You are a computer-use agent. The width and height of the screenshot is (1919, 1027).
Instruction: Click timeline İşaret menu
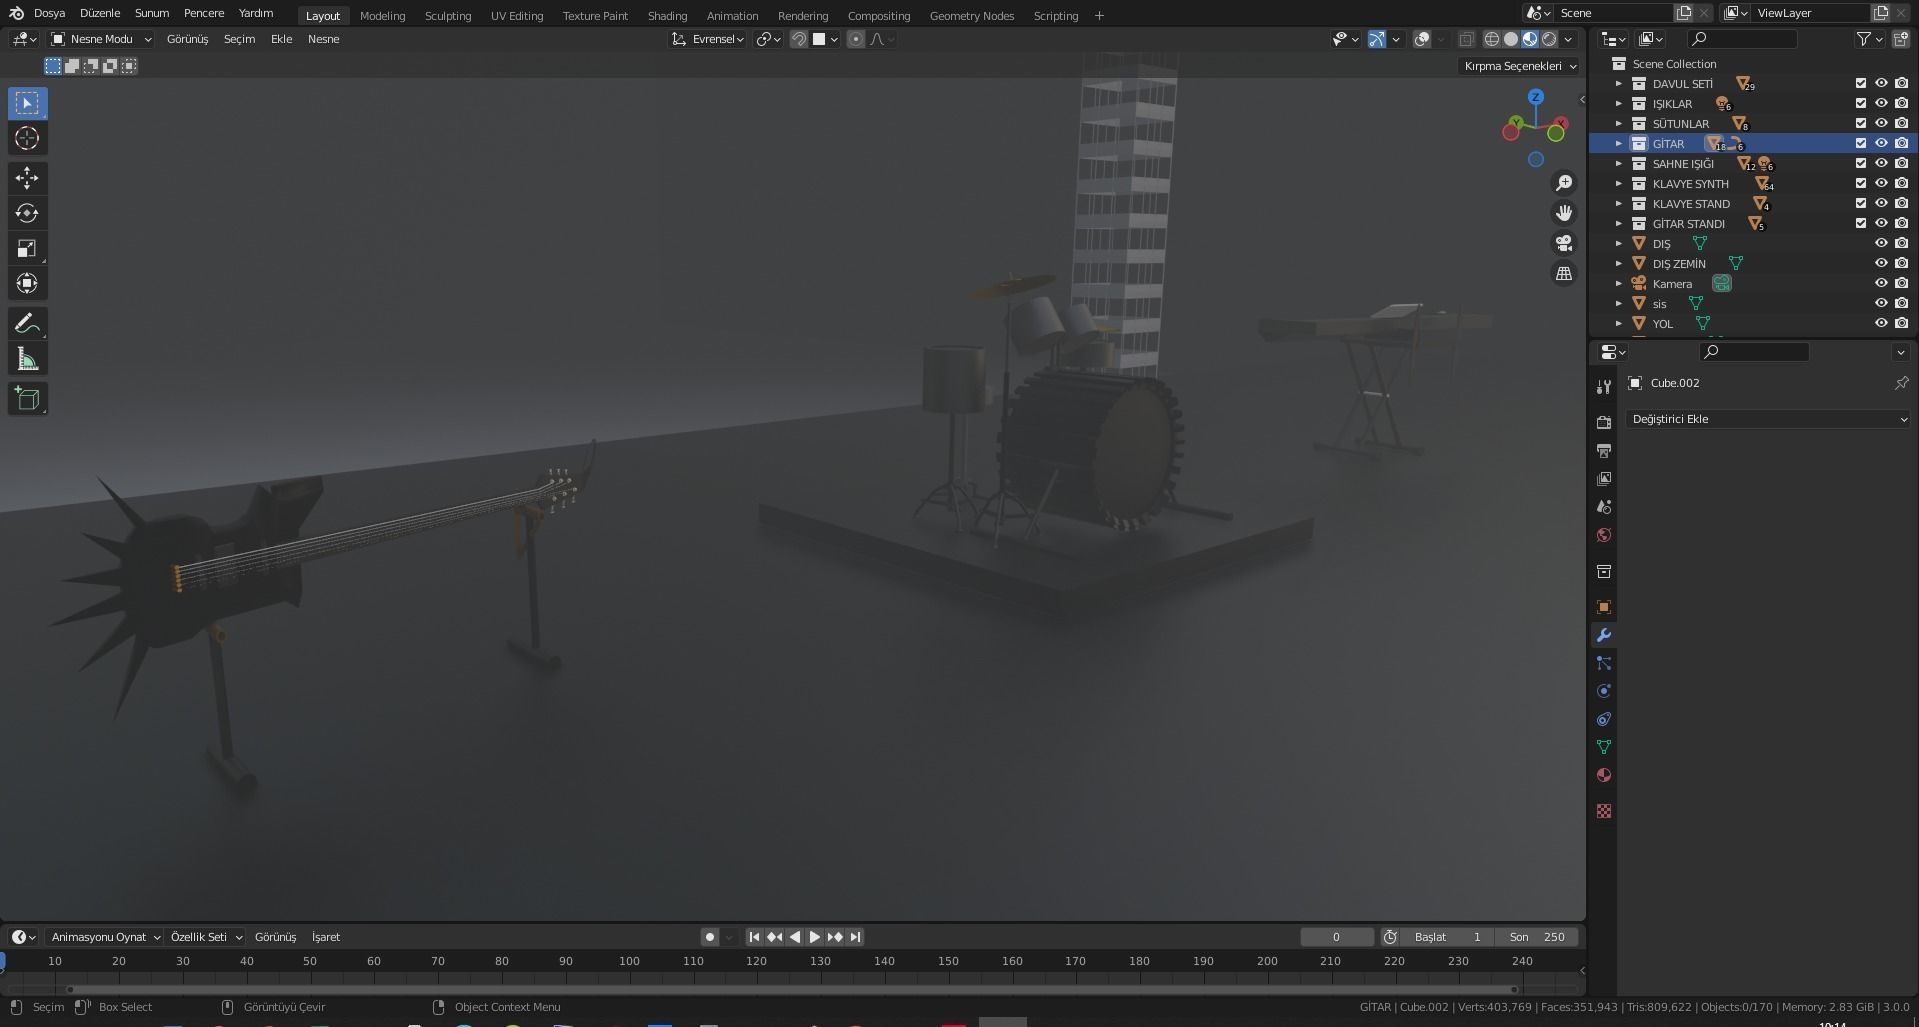coord(326,937)
